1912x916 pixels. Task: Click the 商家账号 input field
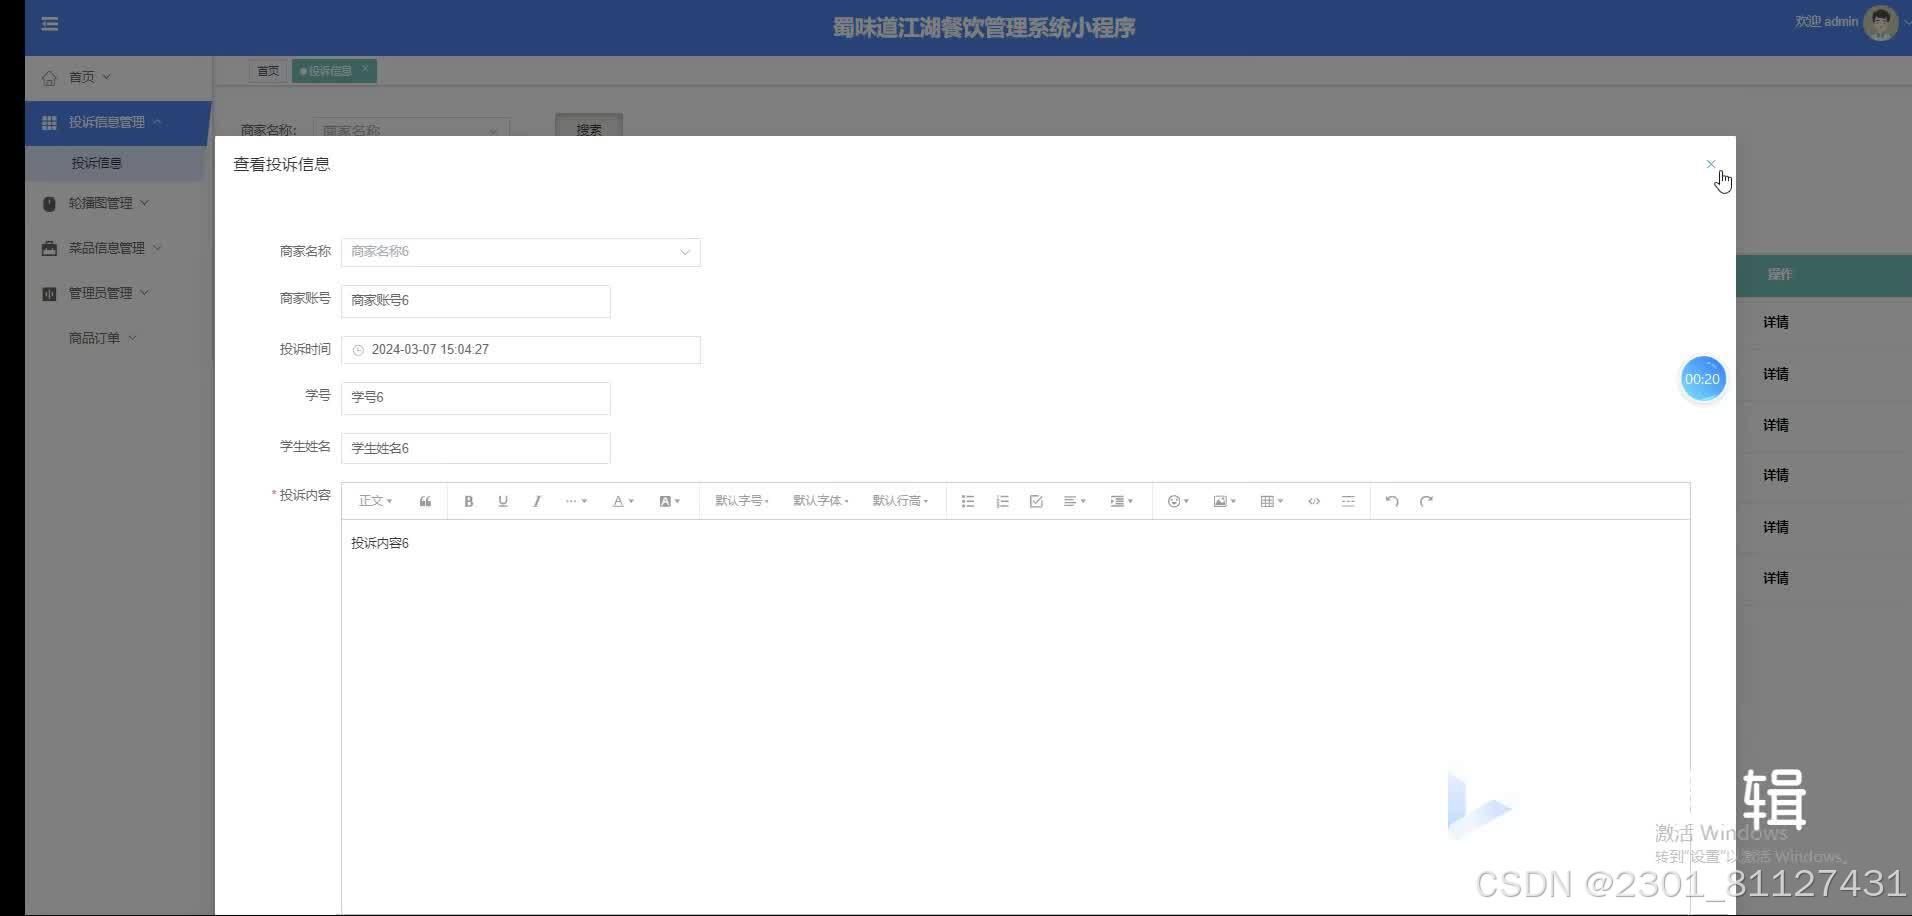(x=475, y=301)
